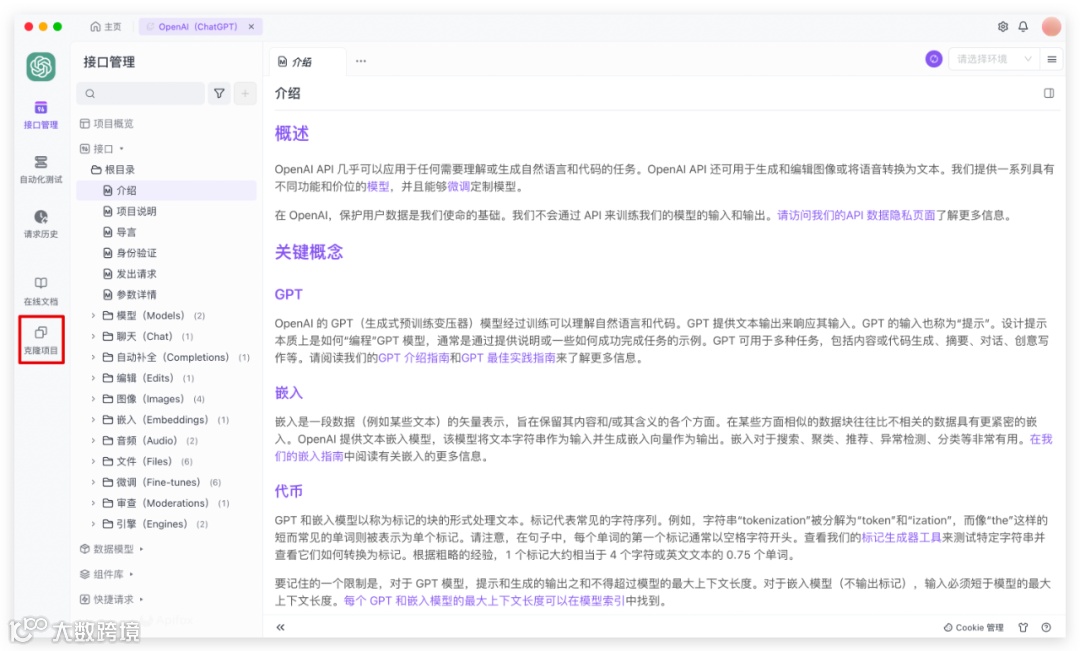Open notifications bell icon
The width and height of the screenshot is (1080, 651).
tap(1024, 26)
